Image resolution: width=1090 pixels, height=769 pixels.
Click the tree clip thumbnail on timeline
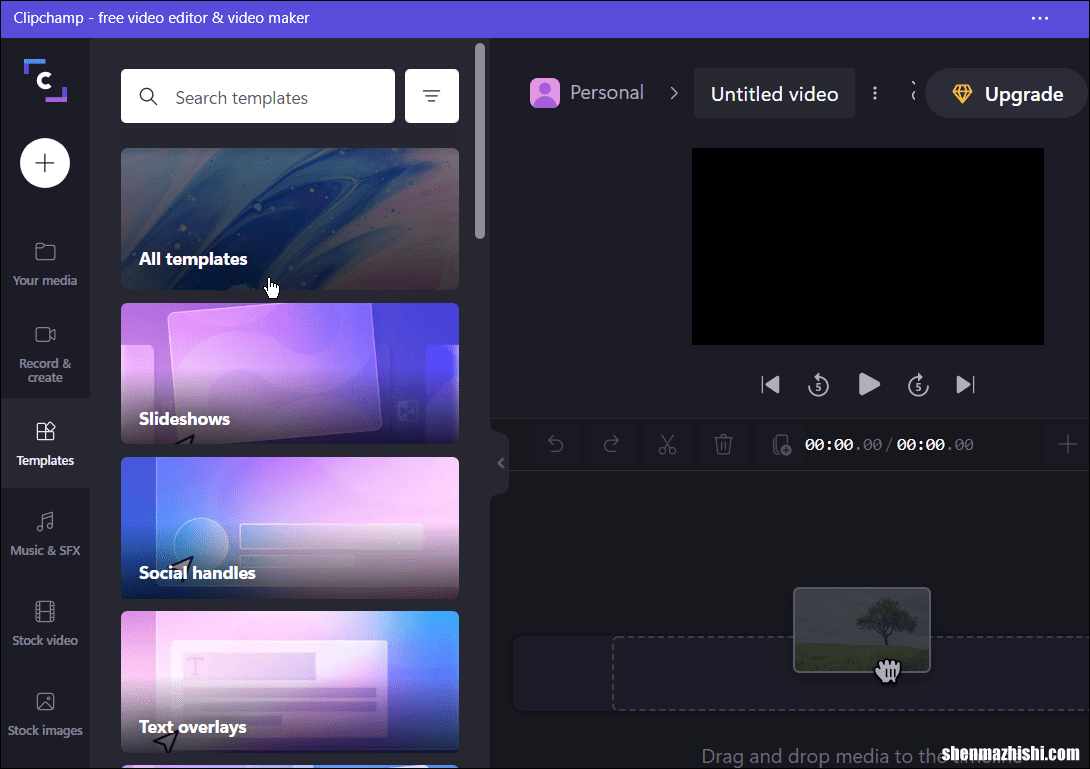tap(862, 630)
